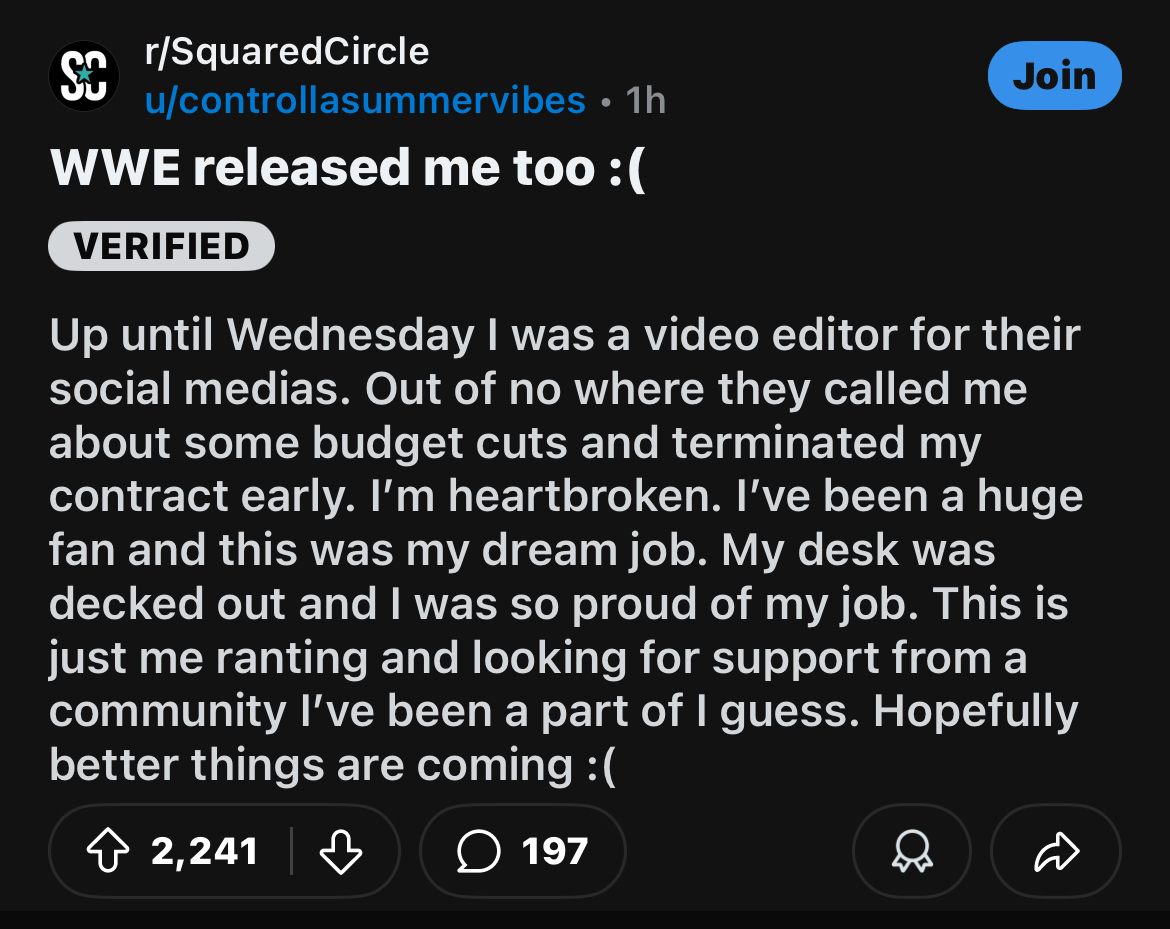
Task: Open the SquaredCircle subreddit avatar logo
Action: (x=84, y=76)
